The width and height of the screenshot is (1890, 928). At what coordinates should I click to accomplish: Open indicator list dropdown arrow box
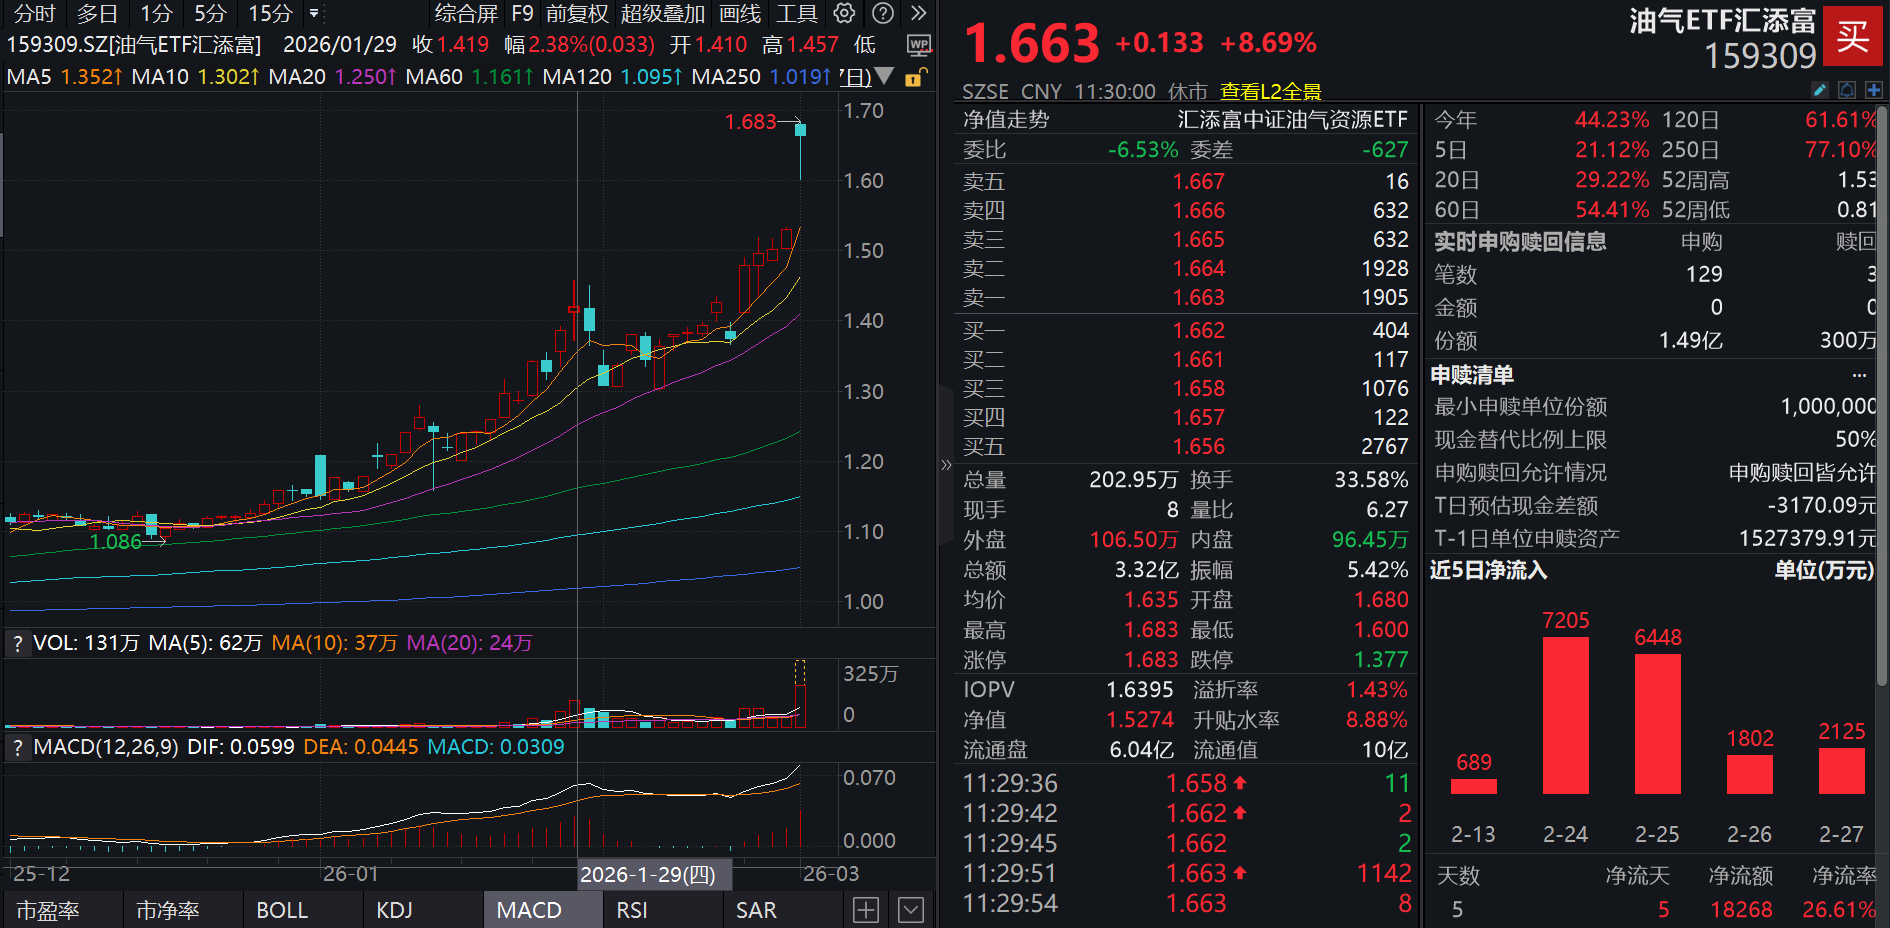(x=911, y=910)
